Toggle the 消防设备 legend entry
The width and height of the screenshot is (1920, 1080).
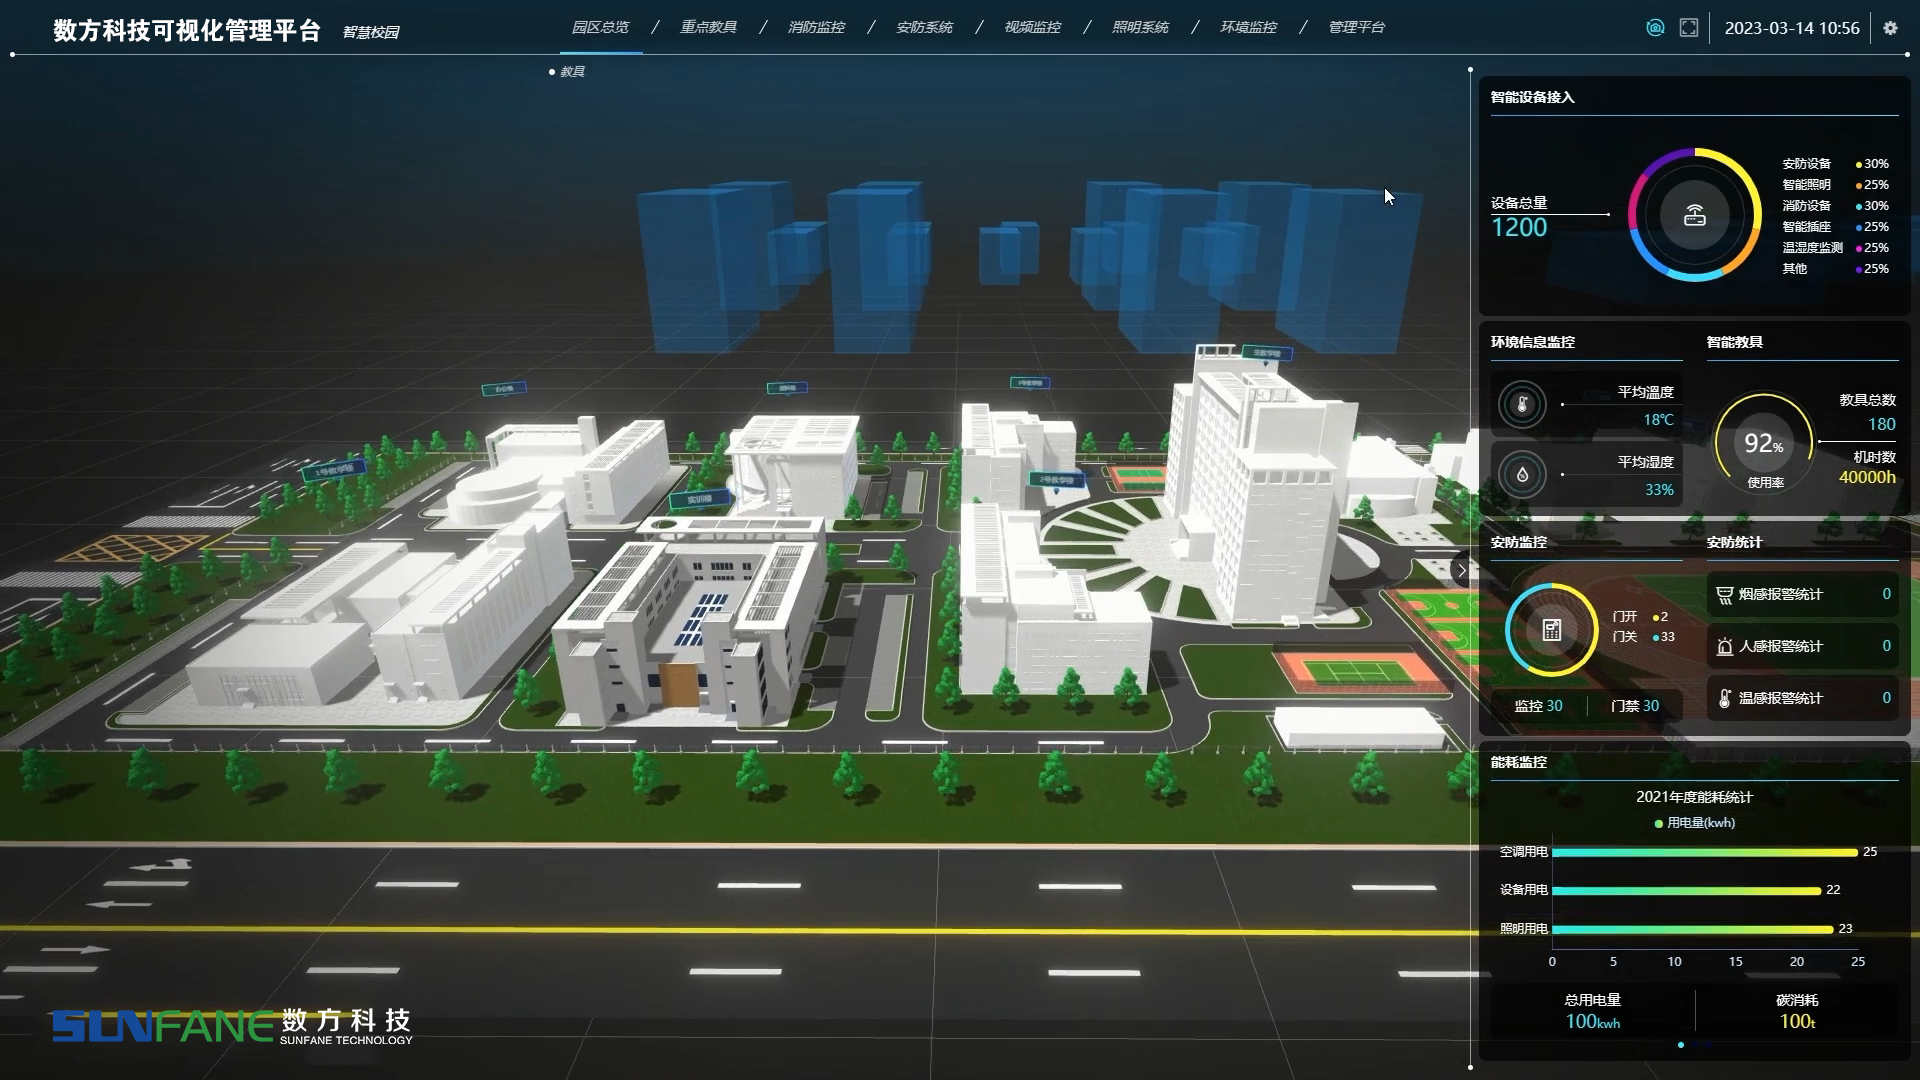click(1835, 206)
